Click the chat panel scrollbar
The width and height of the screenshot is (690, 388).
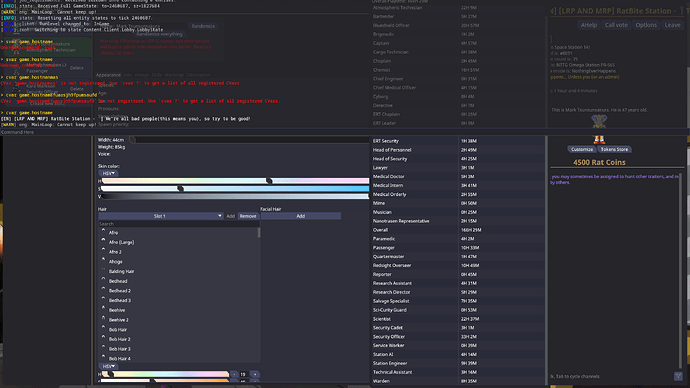pos(681,271)
